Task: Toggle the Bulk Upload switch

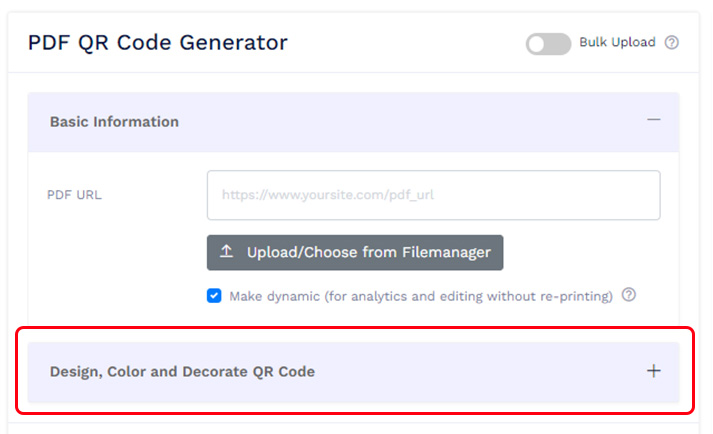Action: (x=548, y=43)
